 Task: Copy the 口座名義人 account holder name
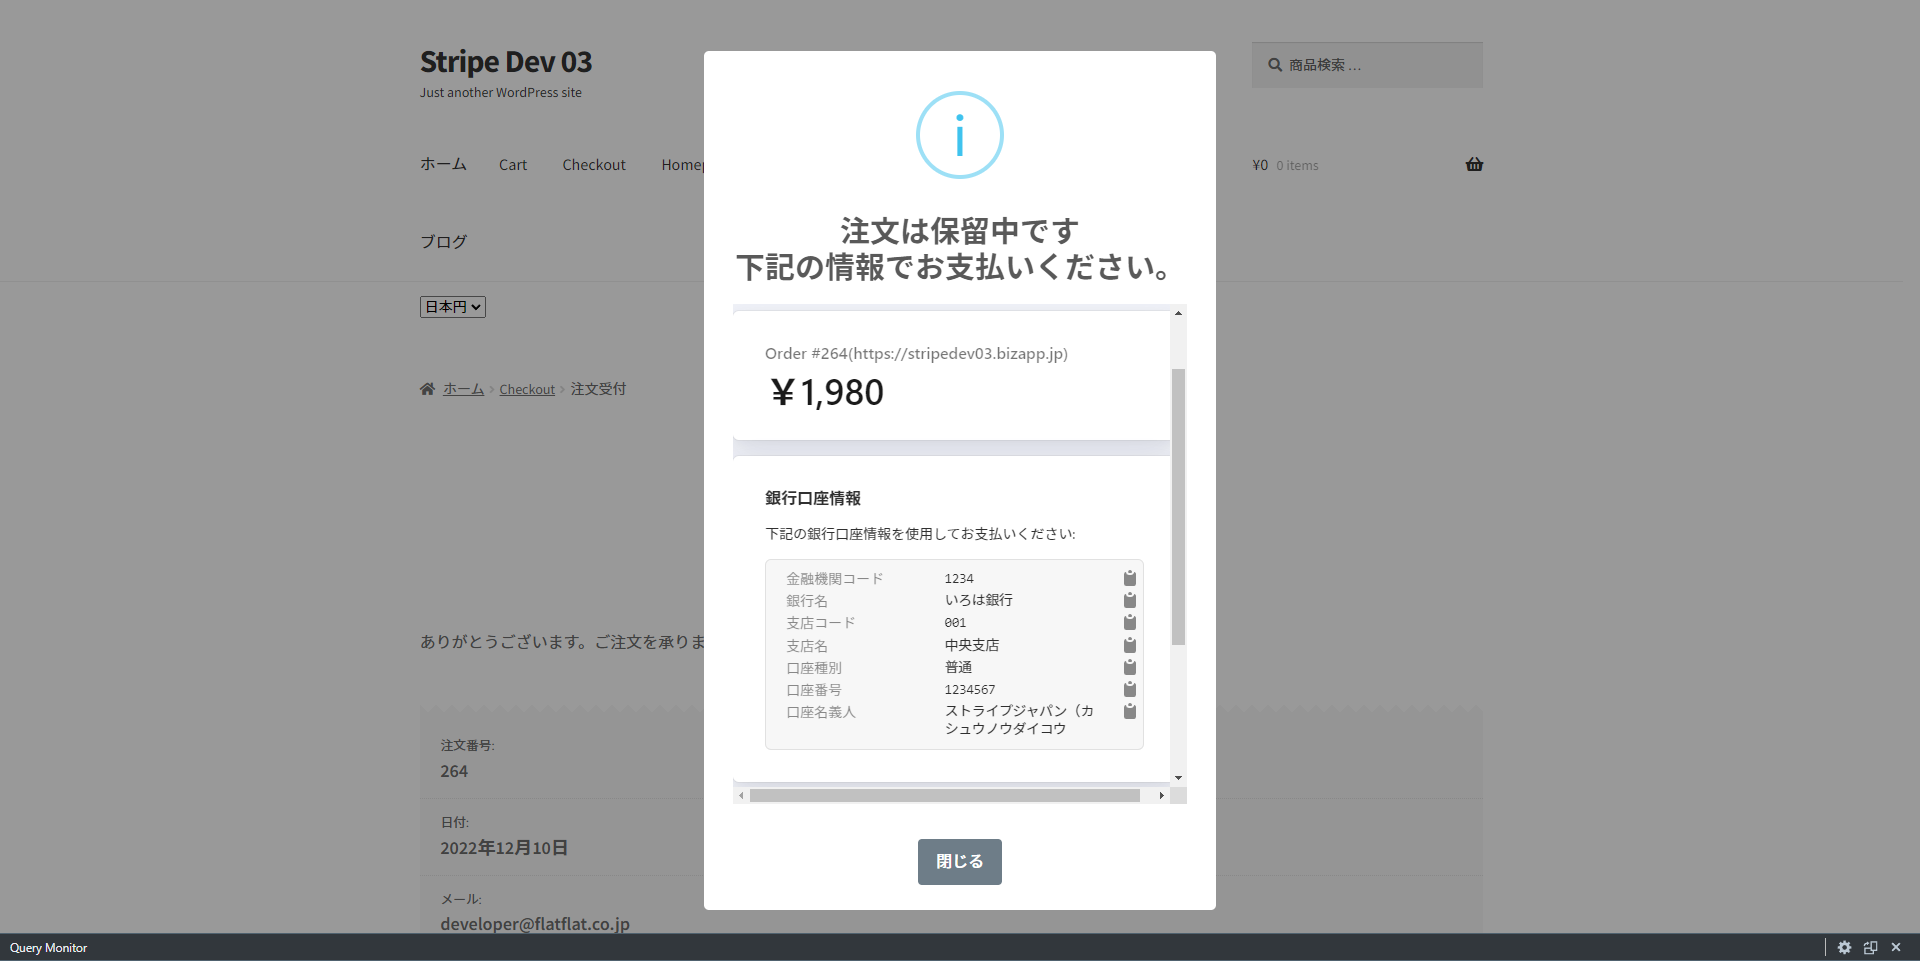click(1129, 711)
